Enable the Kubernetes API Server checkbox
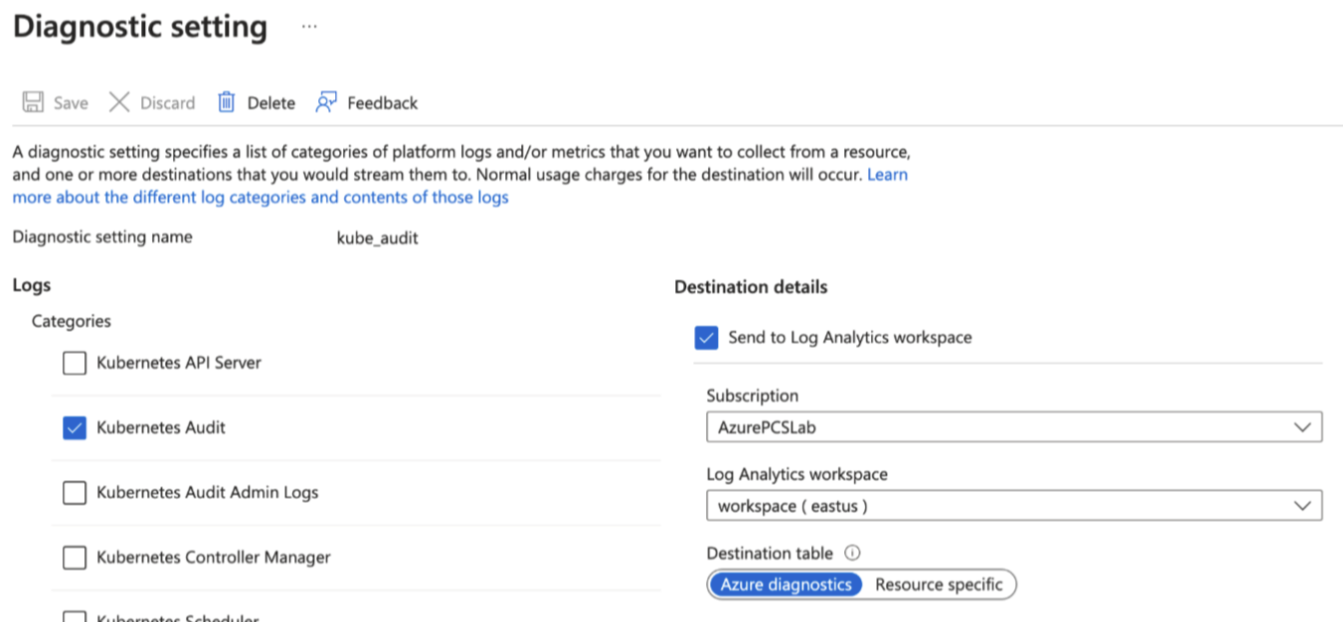Viewport: 1343px width, 622px height. pyautogui.click(x=75, y=363)
